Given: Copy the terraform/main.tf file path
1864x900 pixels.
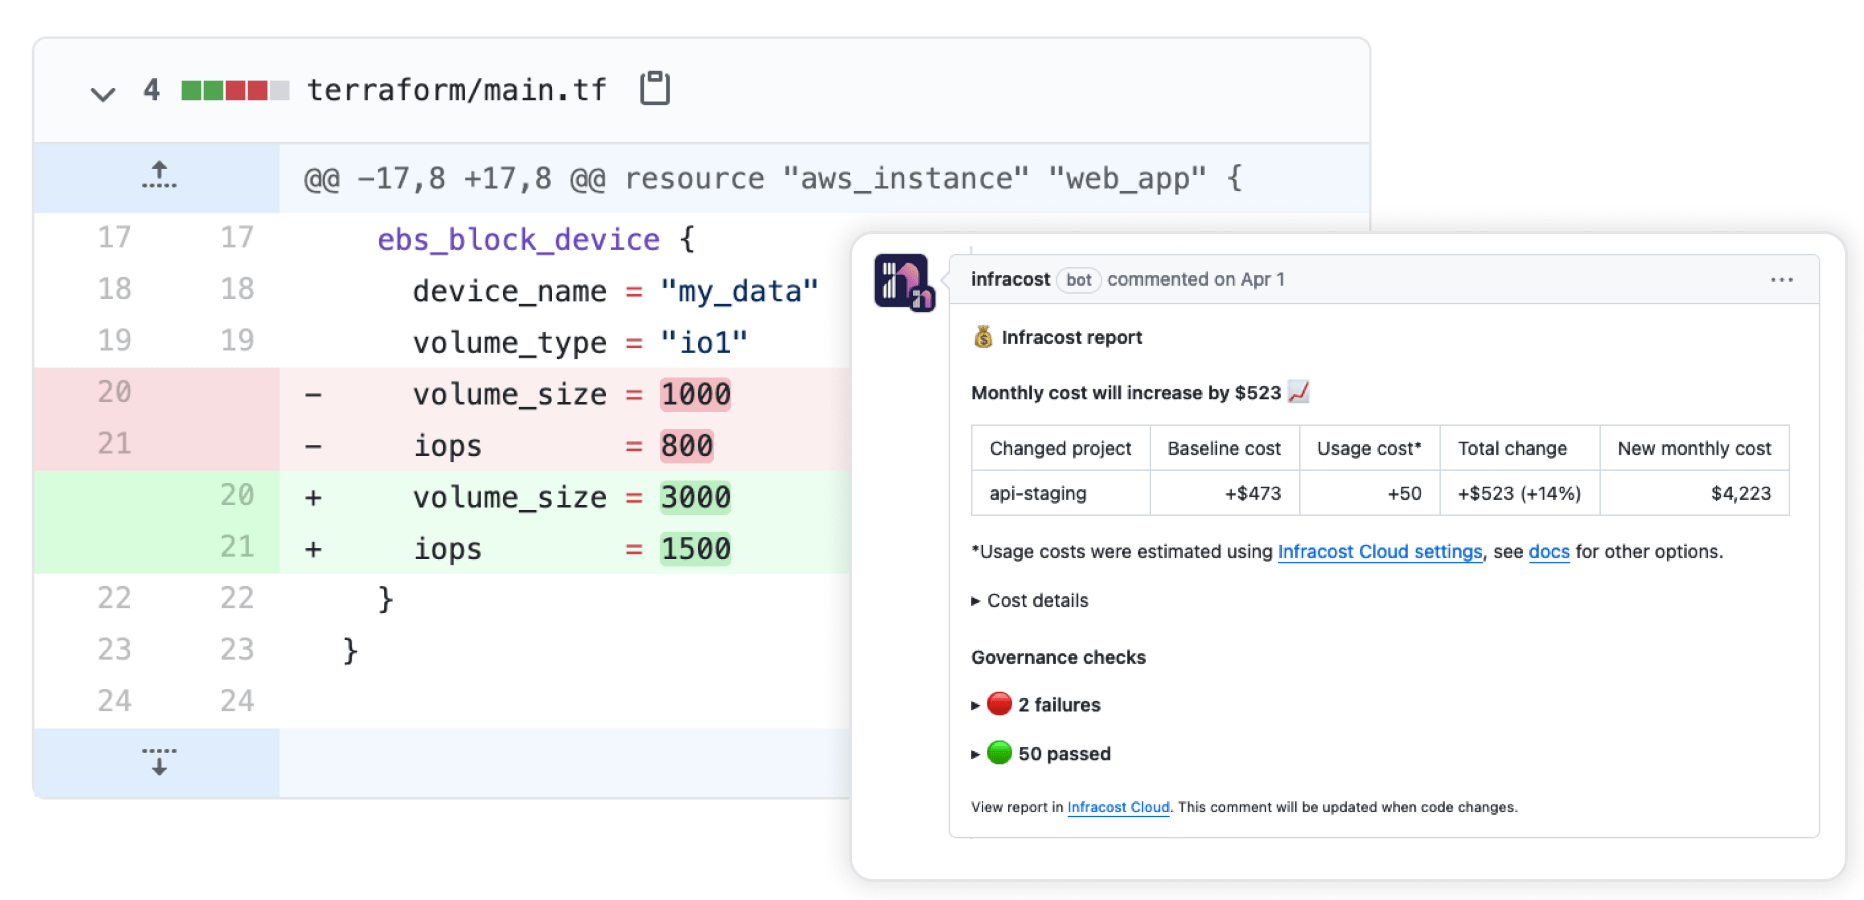Looking at the screenshot, I should click(655, 88).
